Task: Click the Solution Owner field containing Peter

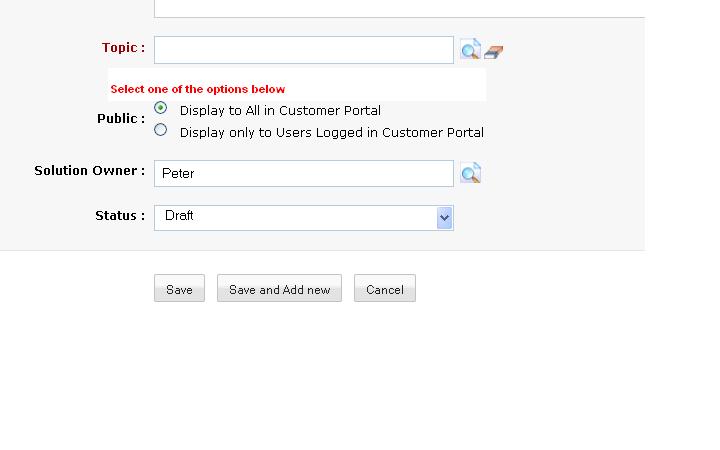Action: (303, 173)
